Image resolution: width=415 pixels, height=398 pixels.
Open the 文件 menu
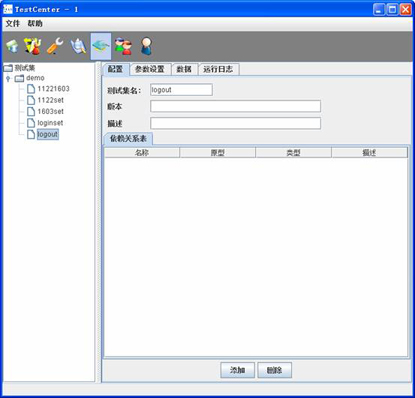pos(13,24)
